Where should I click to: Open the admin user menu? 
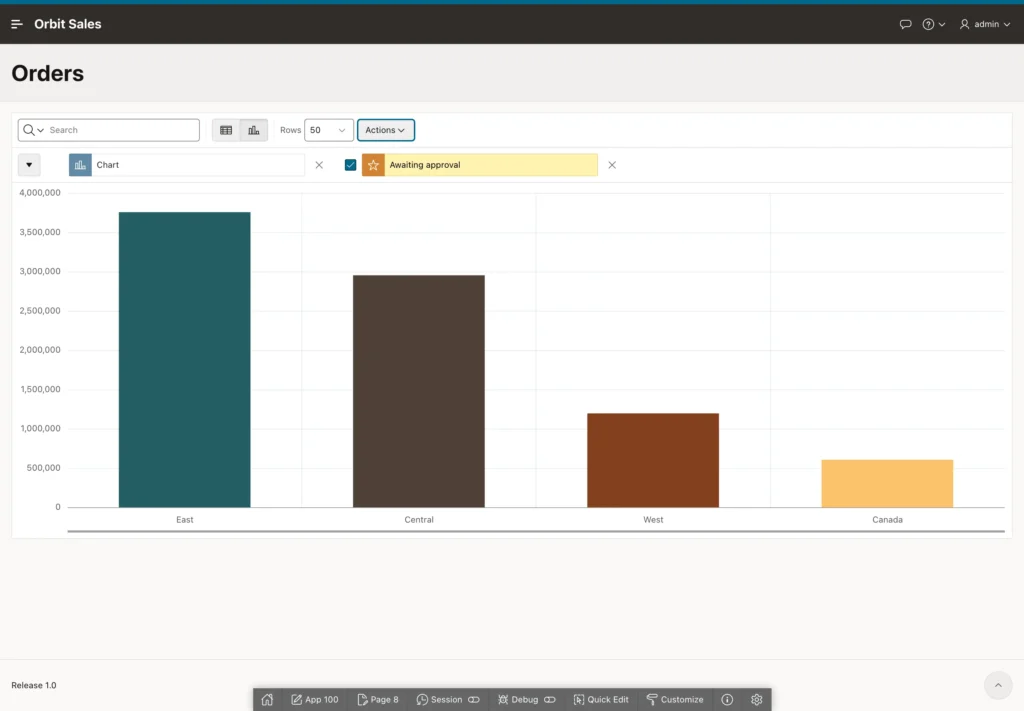coord(985,24)
